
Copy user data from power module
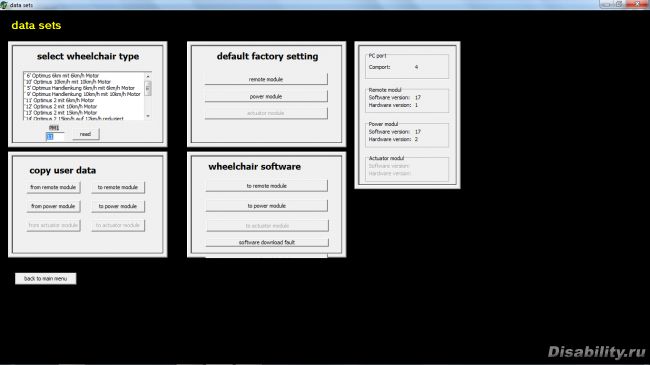[x=53, y=206]
